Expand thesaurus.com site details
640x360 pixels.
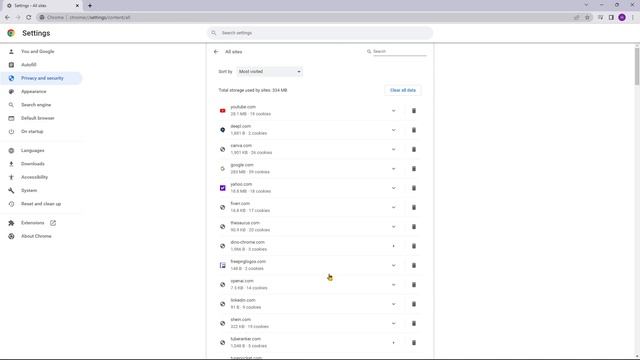[393, 227]
